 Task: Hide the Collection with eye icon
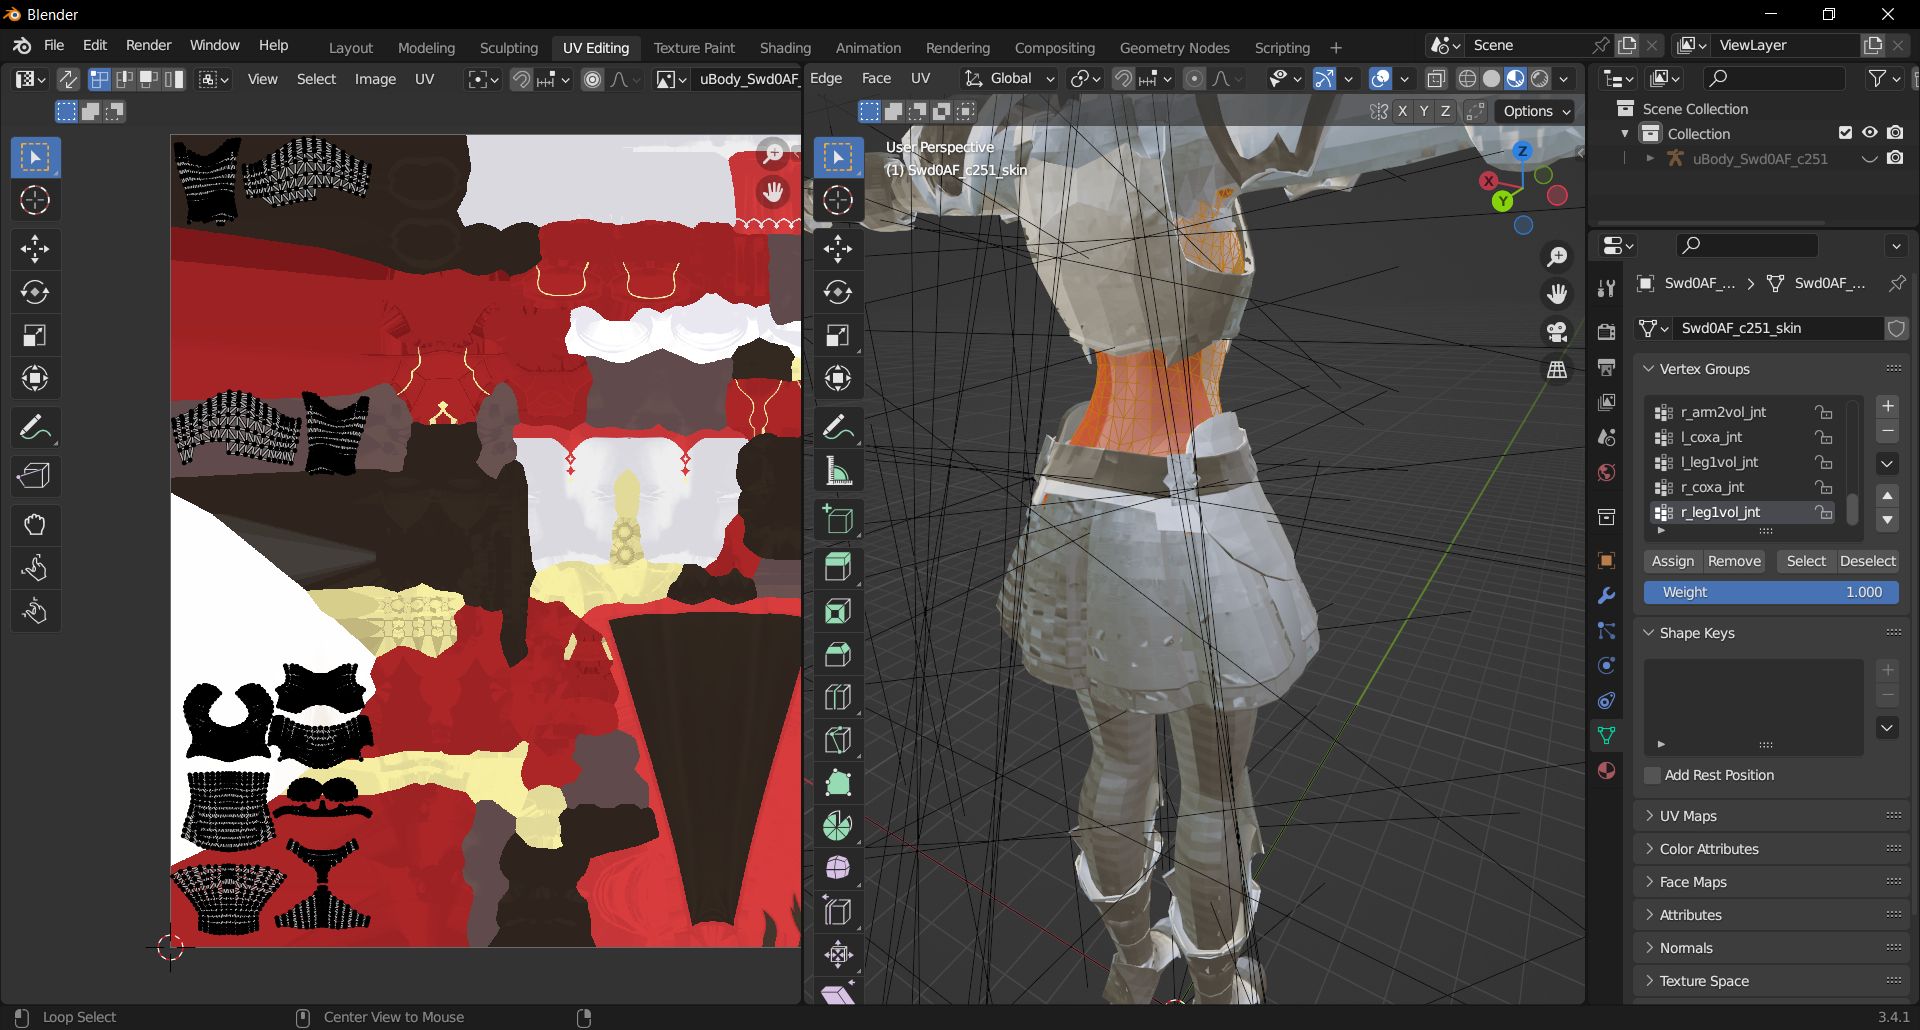pos(1870,133)
